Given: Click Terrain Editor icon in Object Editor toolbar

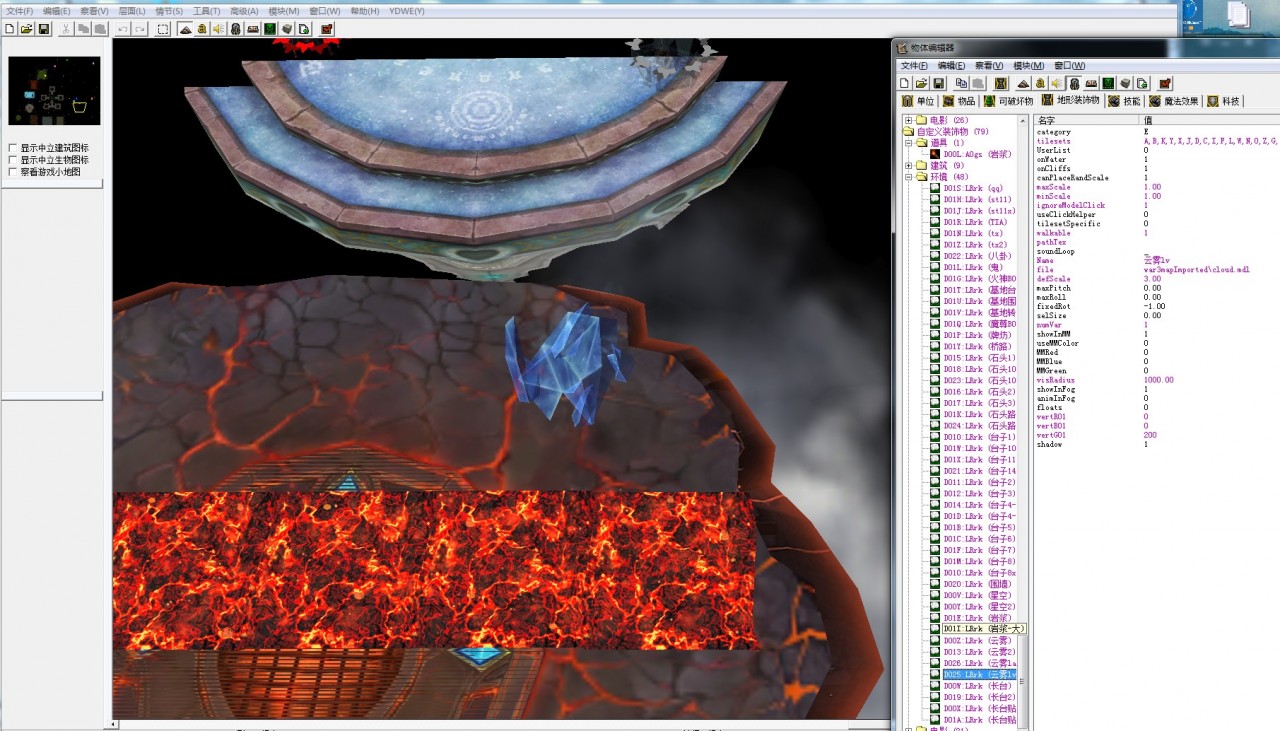Looking at the screenshot, I should pyautogui.click(x=1024, y=83).
